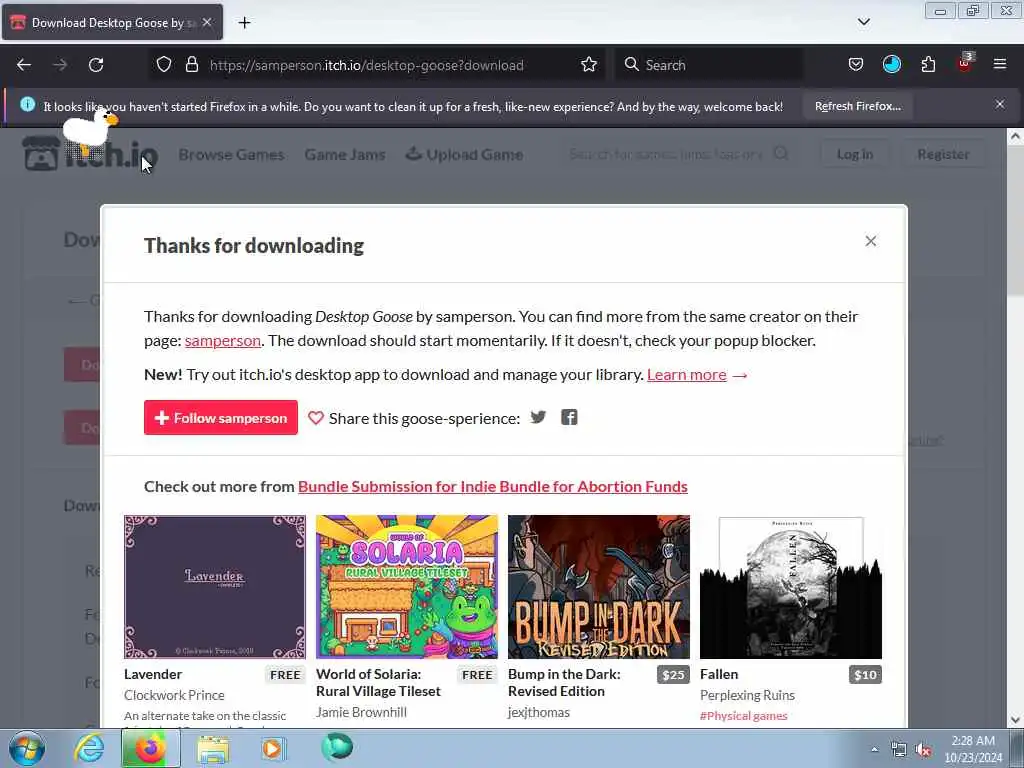This screenshot has height=768, width=1024.
Task: Click the $25 price badge
Action: click(x=673, y=675)
